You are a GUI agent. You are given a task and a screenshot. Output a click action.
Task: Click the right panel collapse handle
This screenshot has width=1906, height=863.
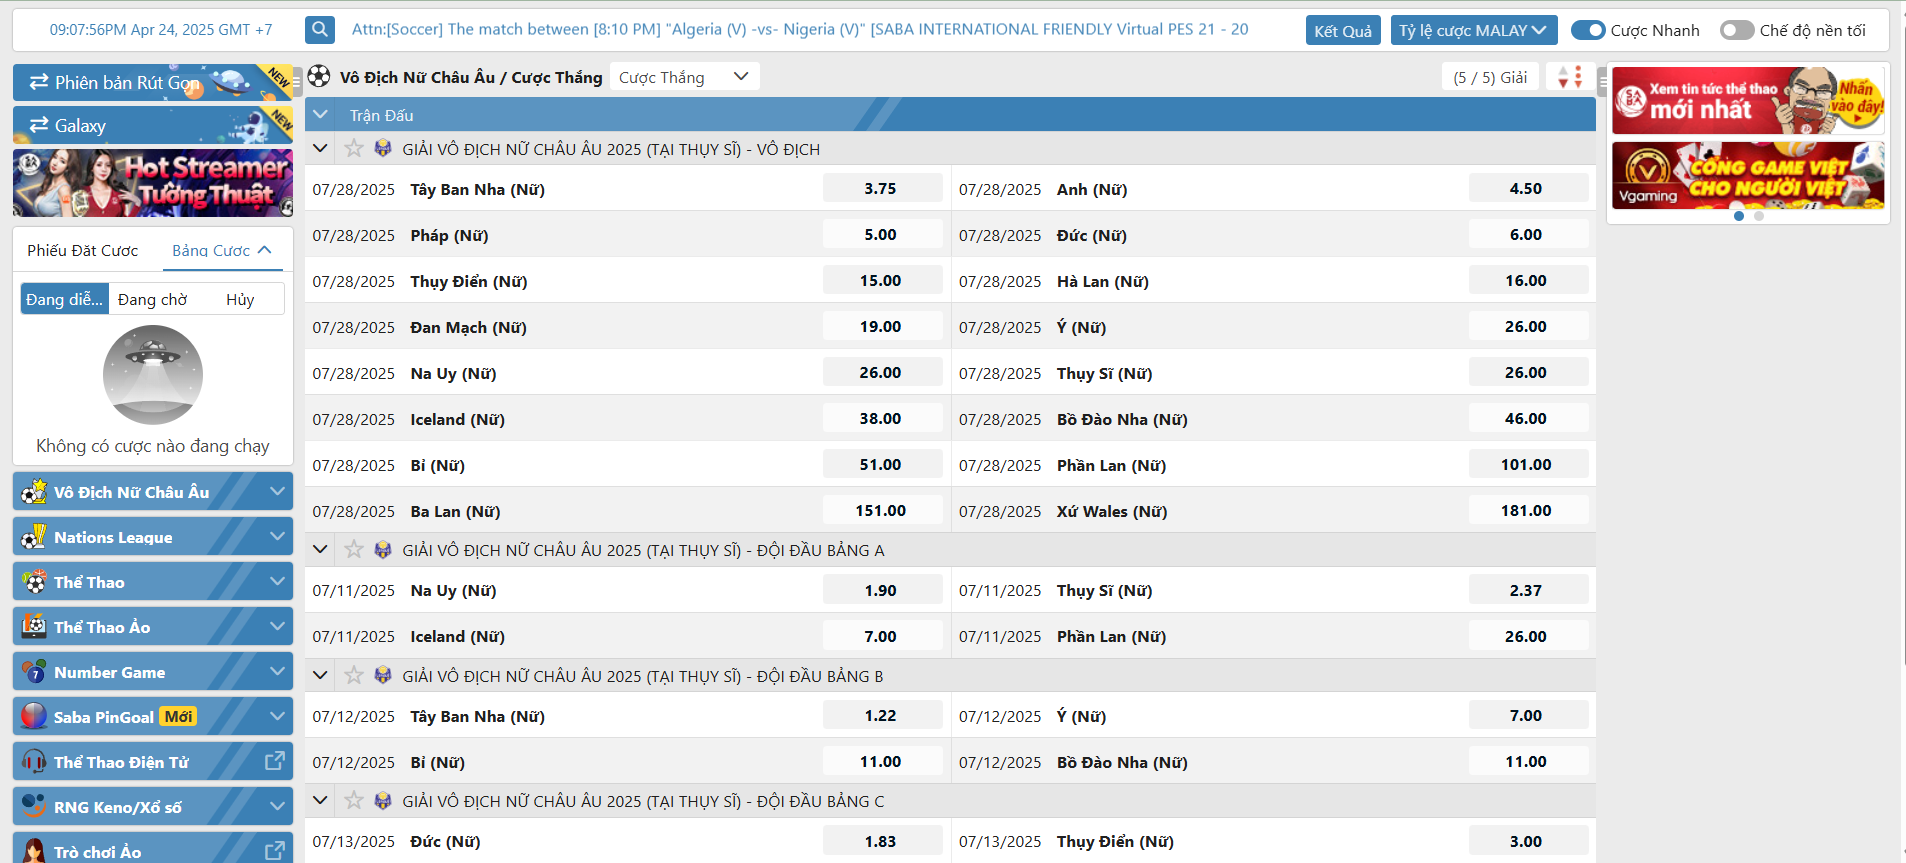1602,80
